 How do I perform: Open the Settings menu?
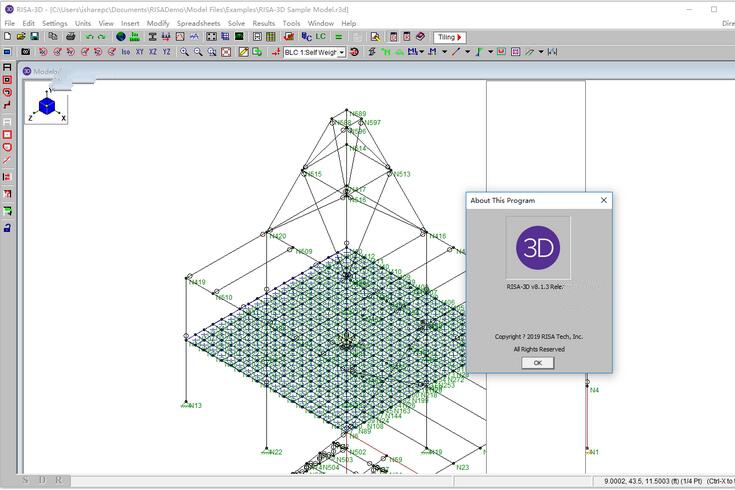[55, 23]
